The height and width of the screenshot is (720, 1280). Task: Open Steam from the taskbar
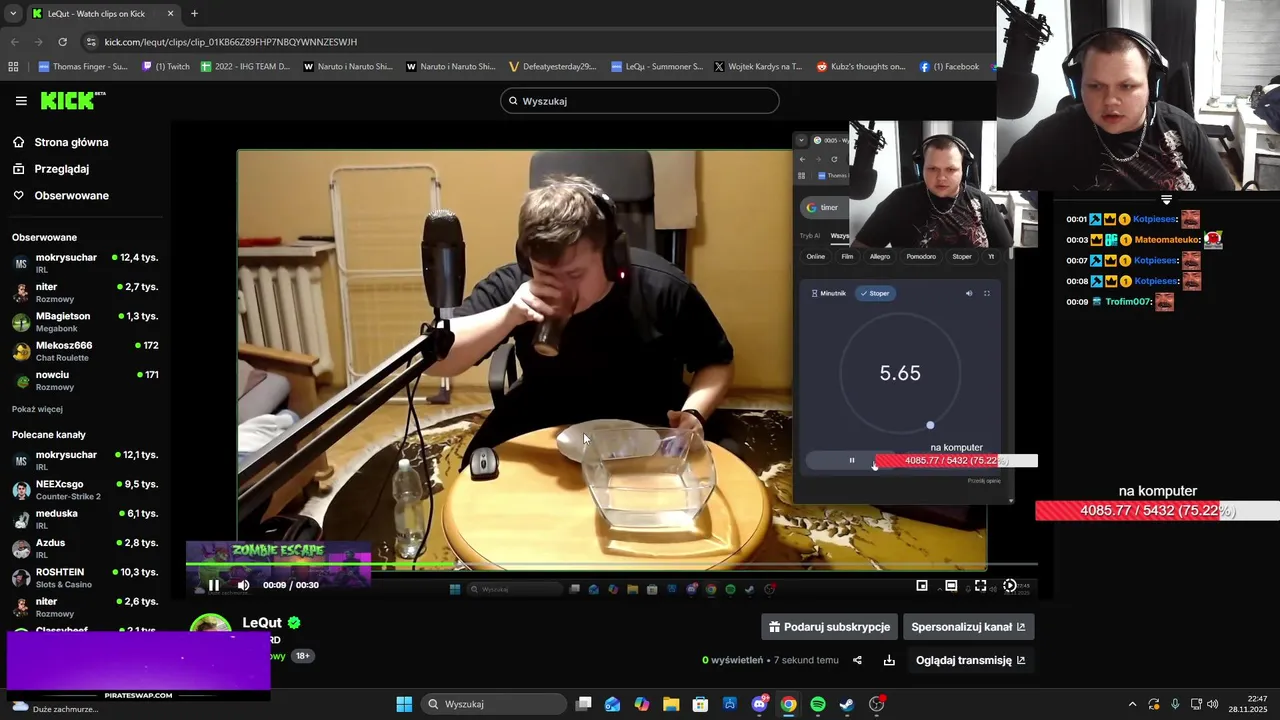pyautogui.click(x=847, y=704)
